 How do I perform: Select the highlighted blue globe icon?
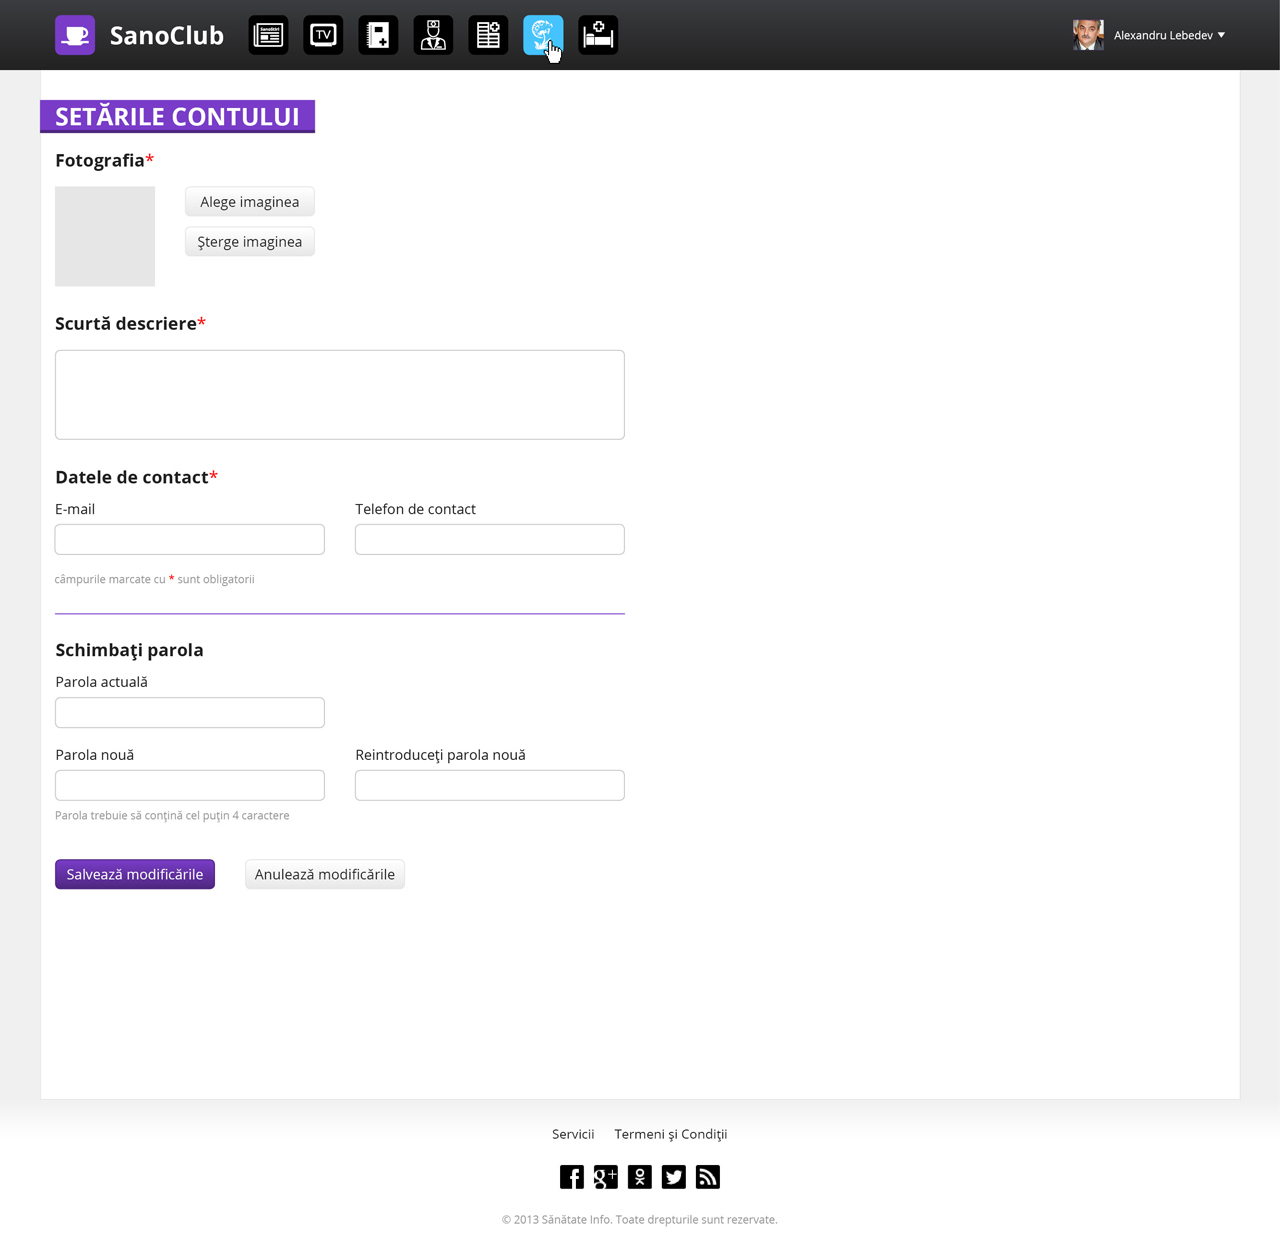543,35
